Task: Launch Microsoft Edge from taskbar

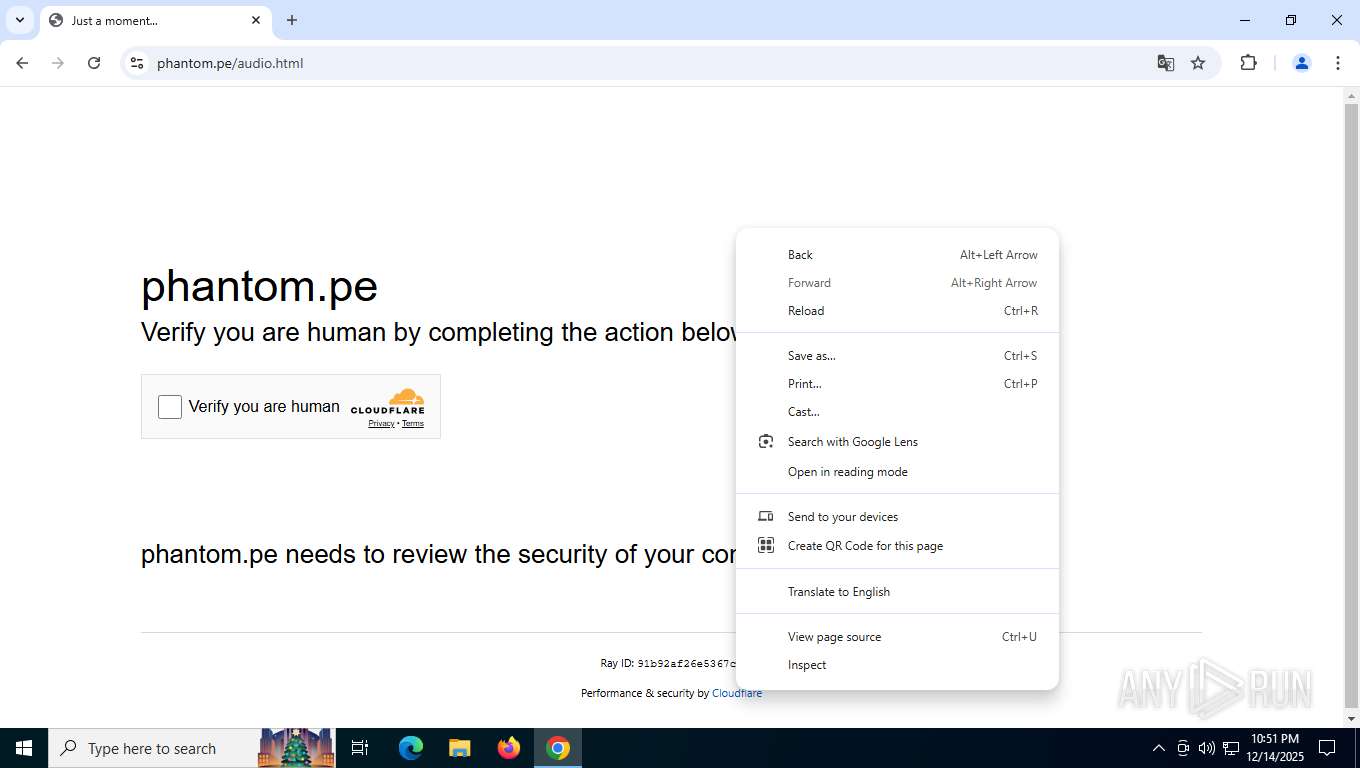Action: [x=411, y=748]
